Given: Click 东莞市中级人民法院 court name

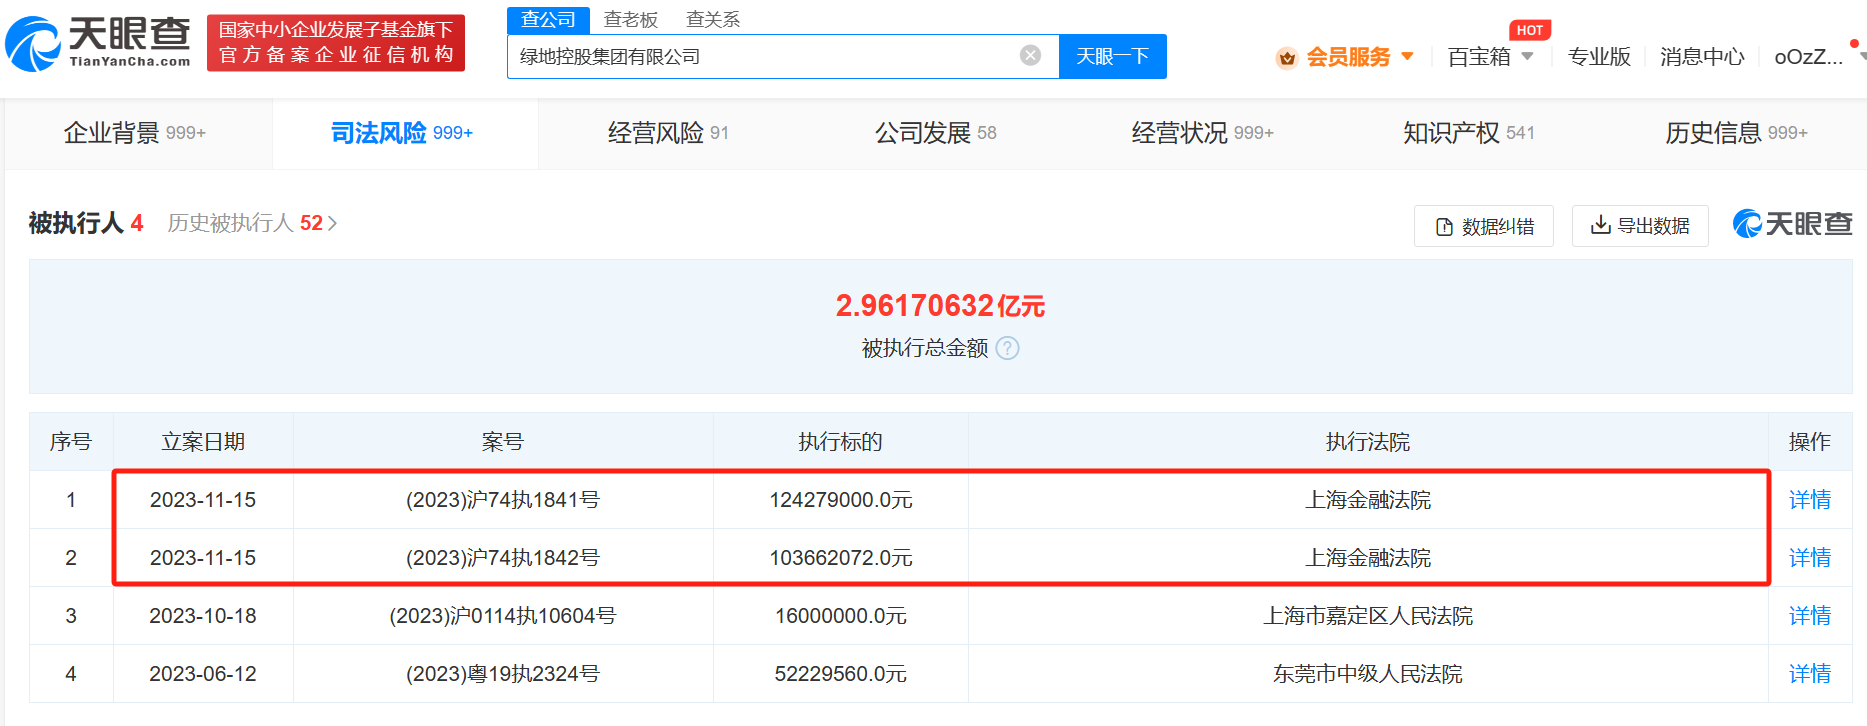Looking at the screenshot, I should 1368,674.
